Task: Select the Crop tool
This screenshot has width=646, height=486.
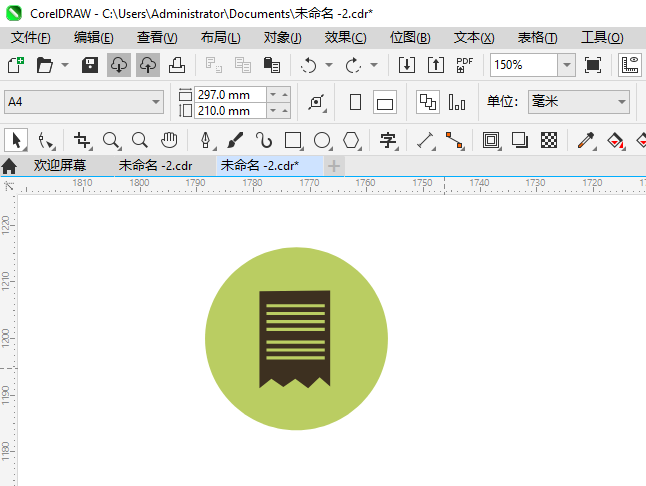Action: click(82, 140)
